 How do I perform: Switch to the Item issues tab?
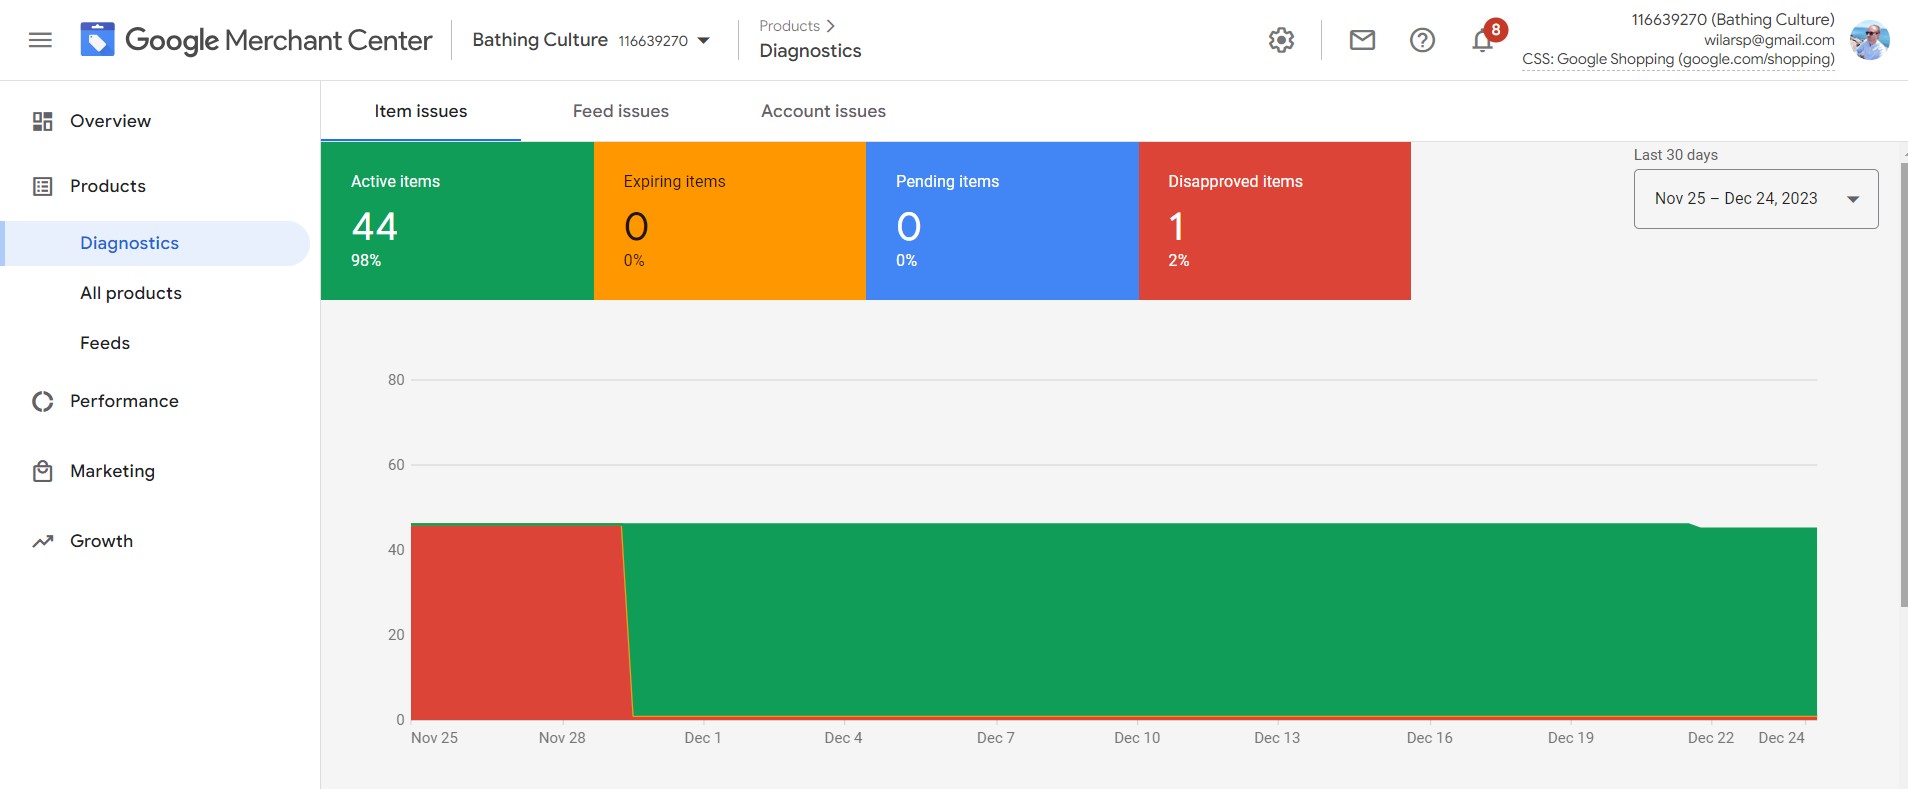[x=421, y=111]
